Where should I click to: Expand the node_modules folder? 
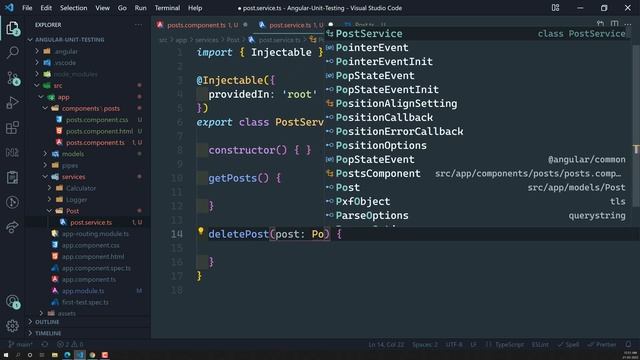coord(37,74)
